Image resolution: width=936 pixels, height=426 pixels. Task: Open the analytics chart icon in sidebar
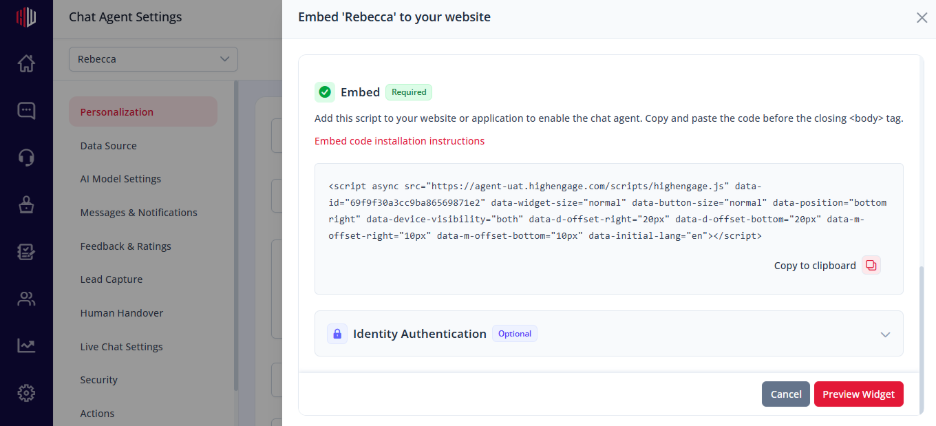click(x=26, y=345)
